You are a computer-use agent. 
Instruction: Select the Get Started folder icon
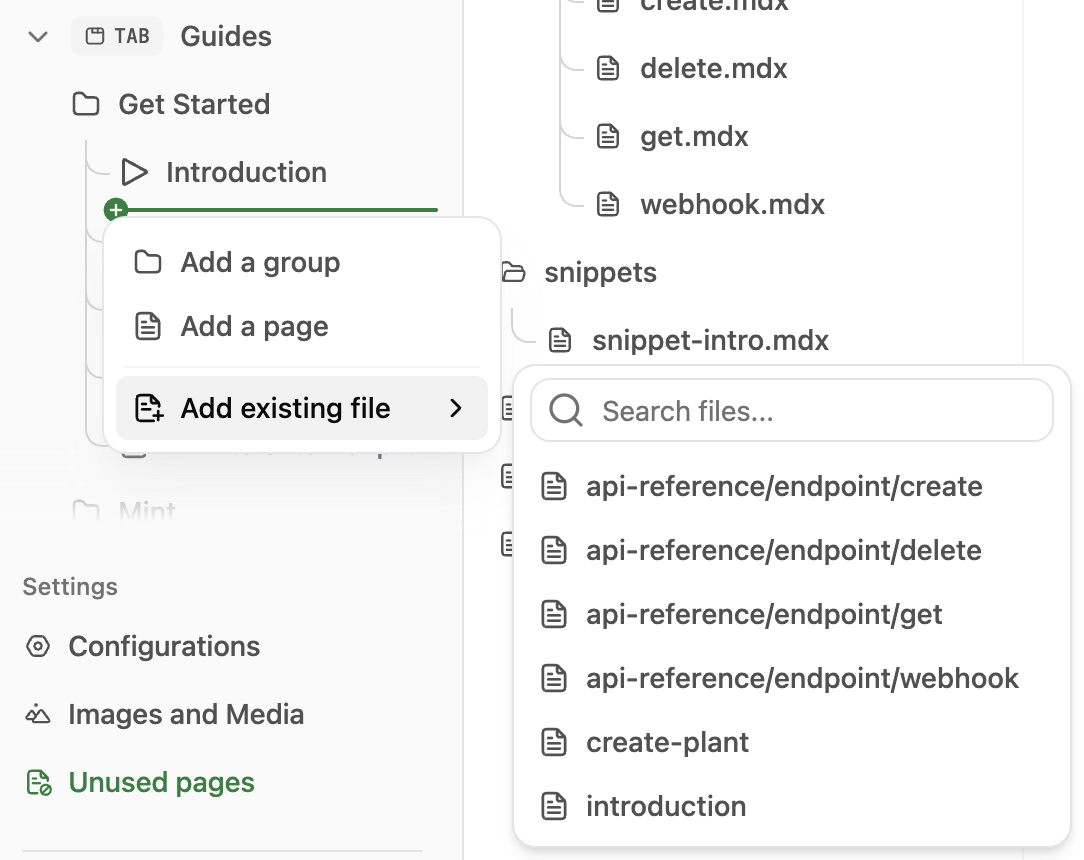point(87,104)
